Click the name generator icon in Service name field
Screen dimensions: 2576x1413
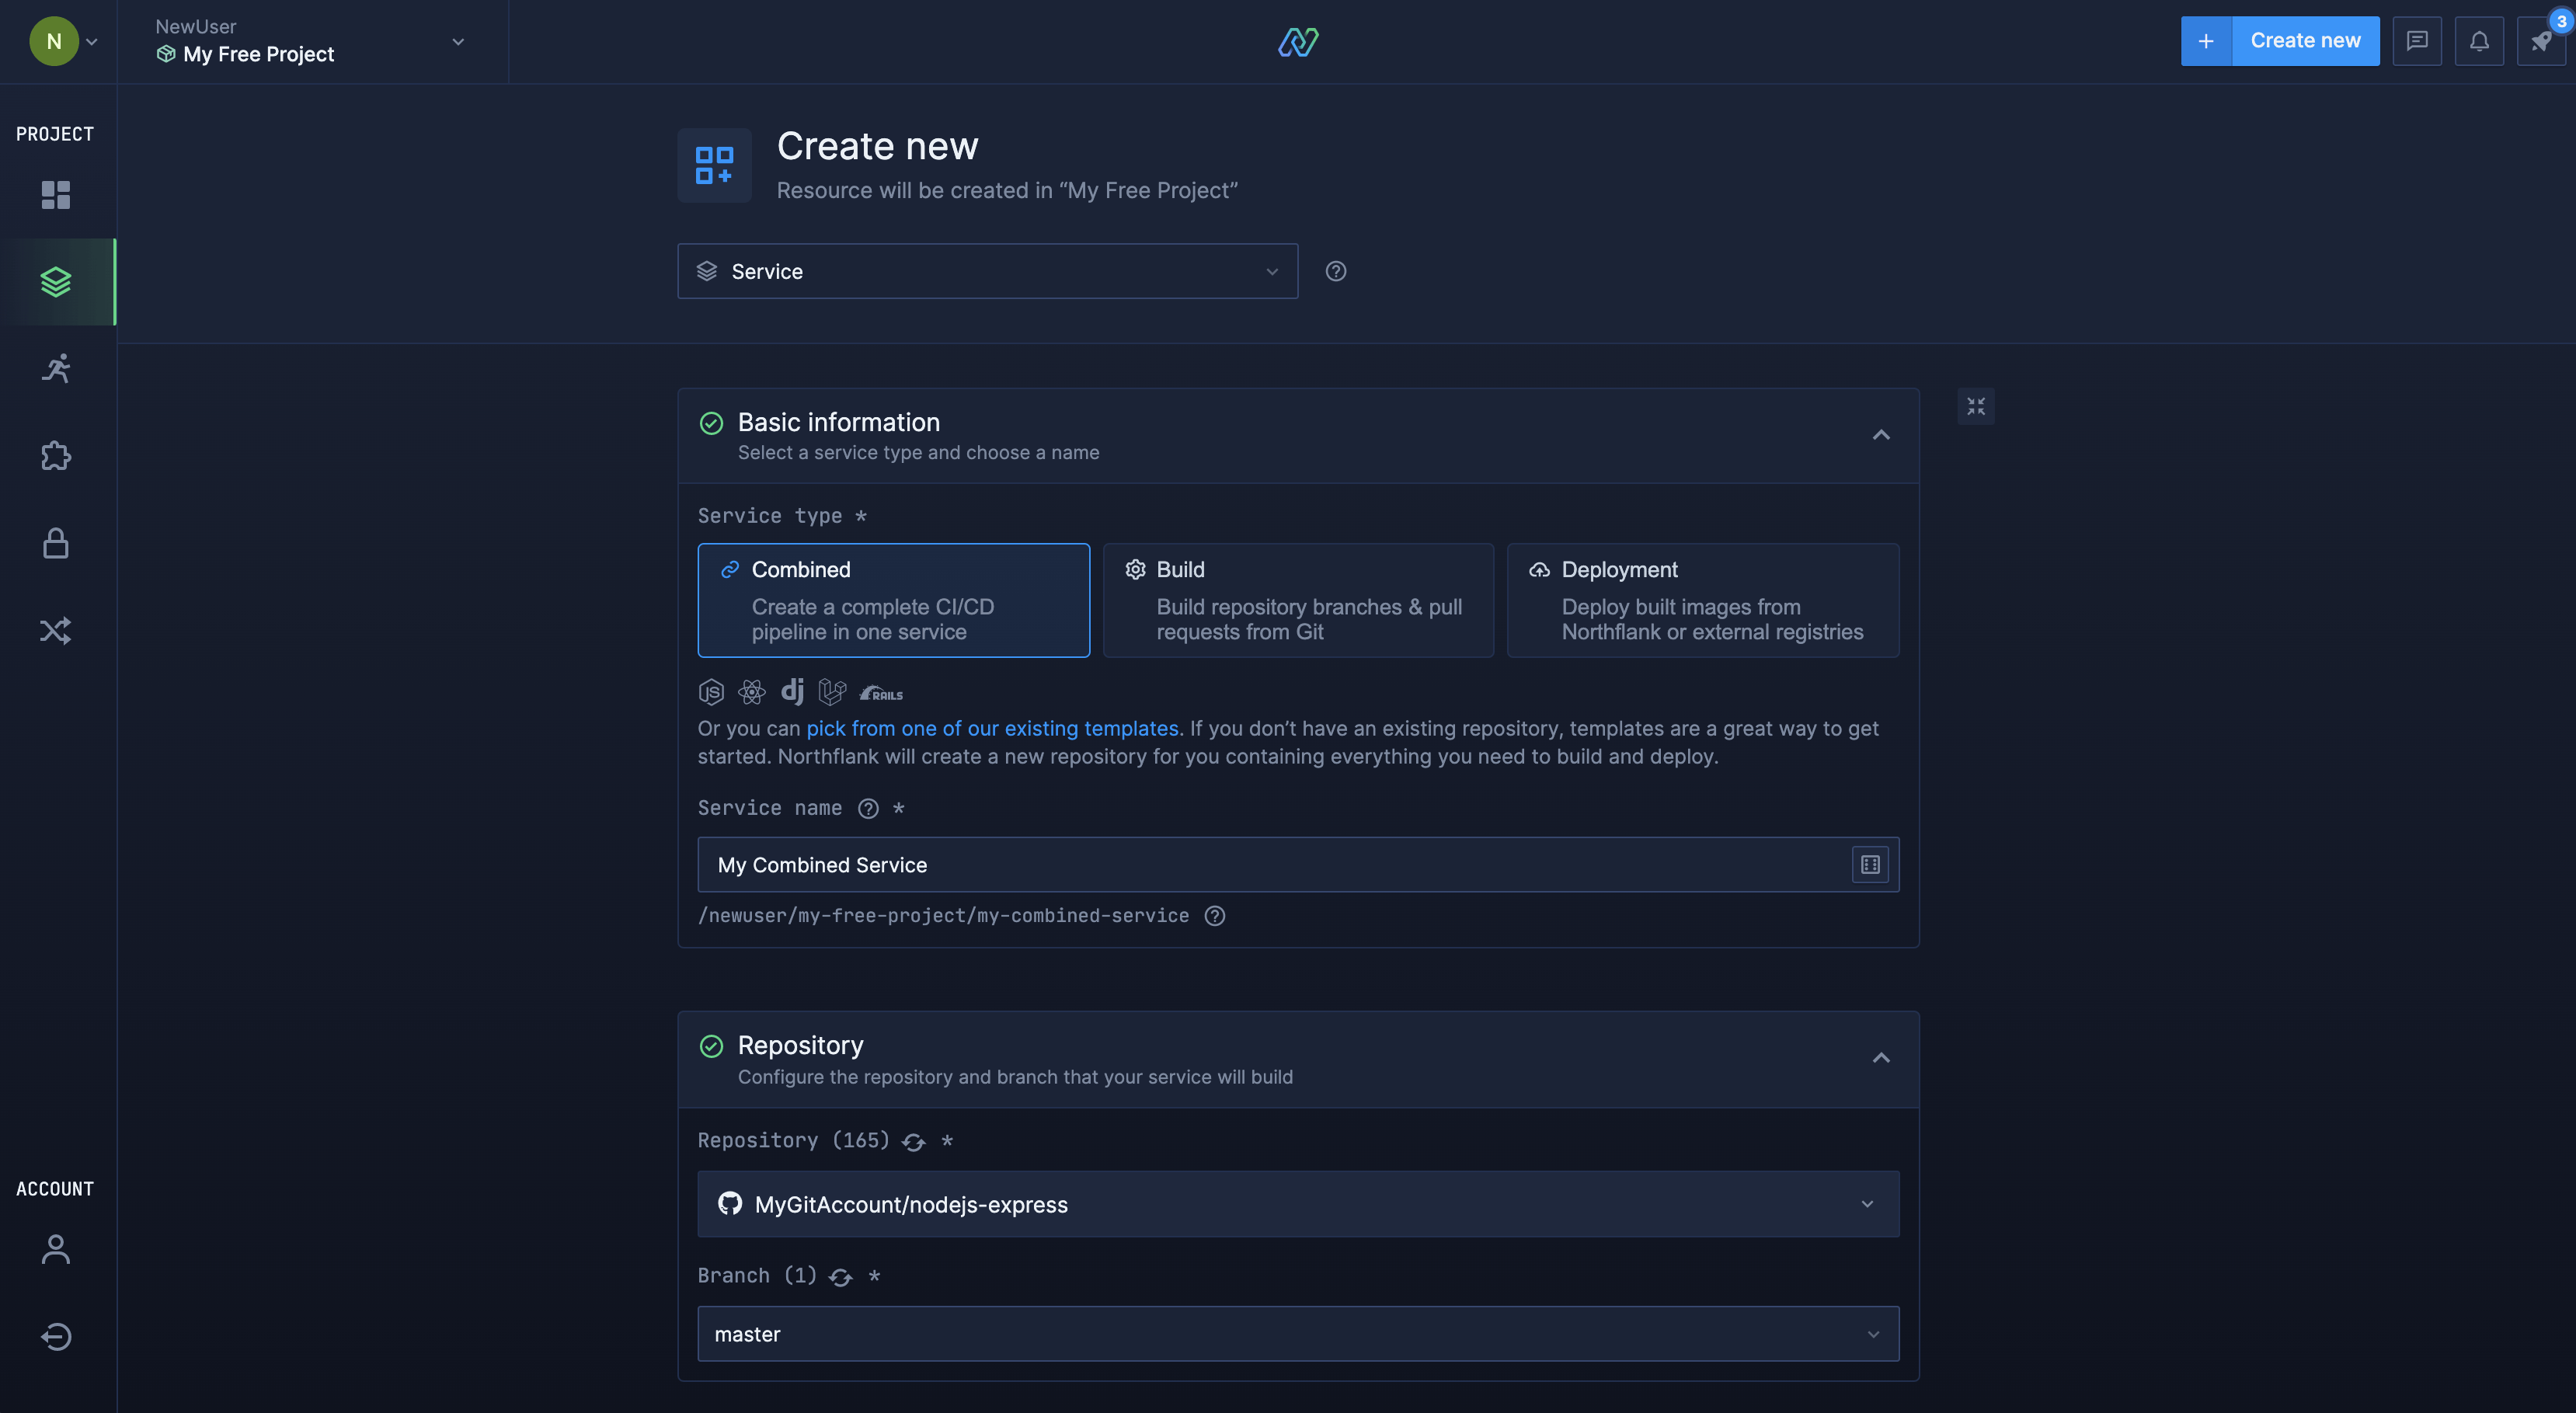[x=1870, y=864]
